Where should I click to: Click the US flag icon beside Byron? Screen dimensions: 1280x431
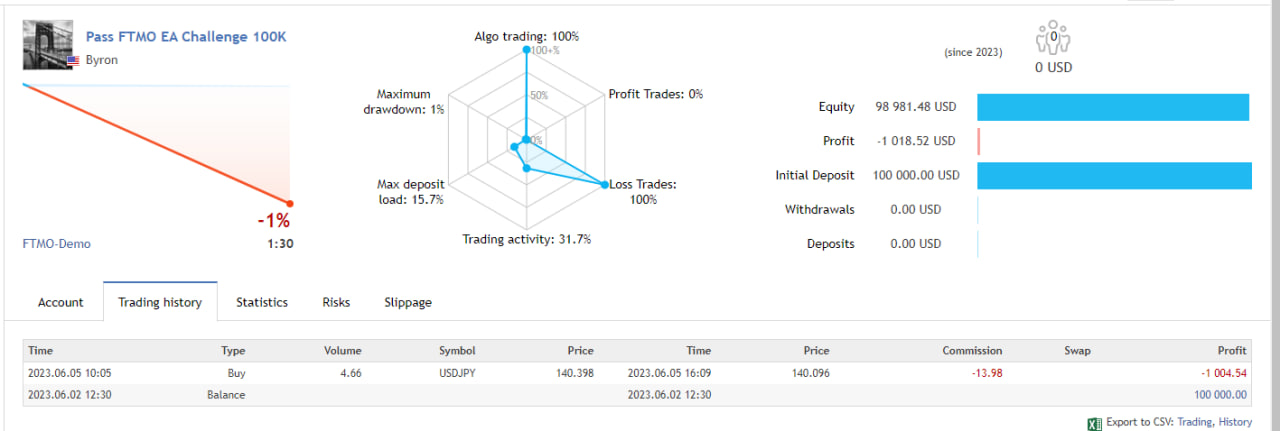click(x=73, y=61)
